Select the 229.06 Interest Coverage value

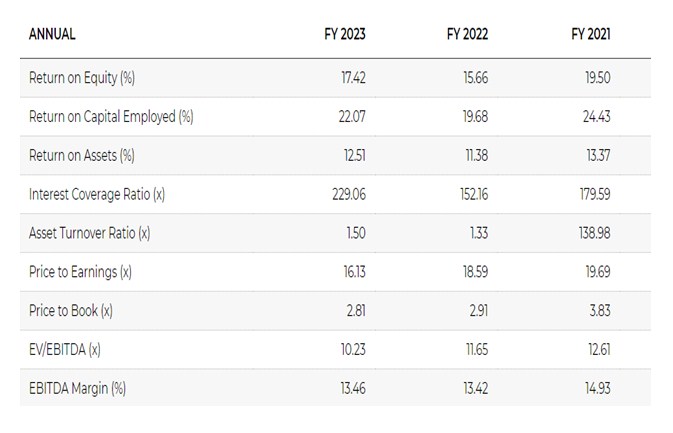(348, 194)
